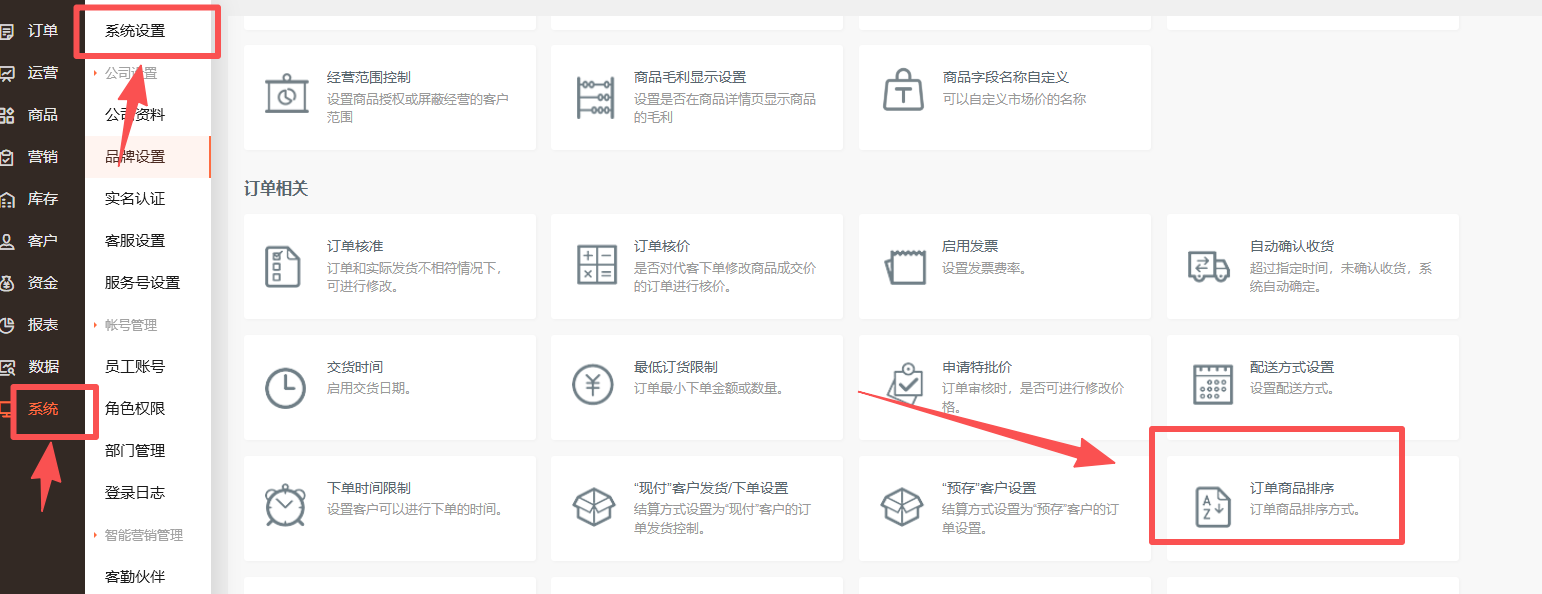Collapse the 公司设置 group header
The image size is (1542, 594).
(131, 73)
